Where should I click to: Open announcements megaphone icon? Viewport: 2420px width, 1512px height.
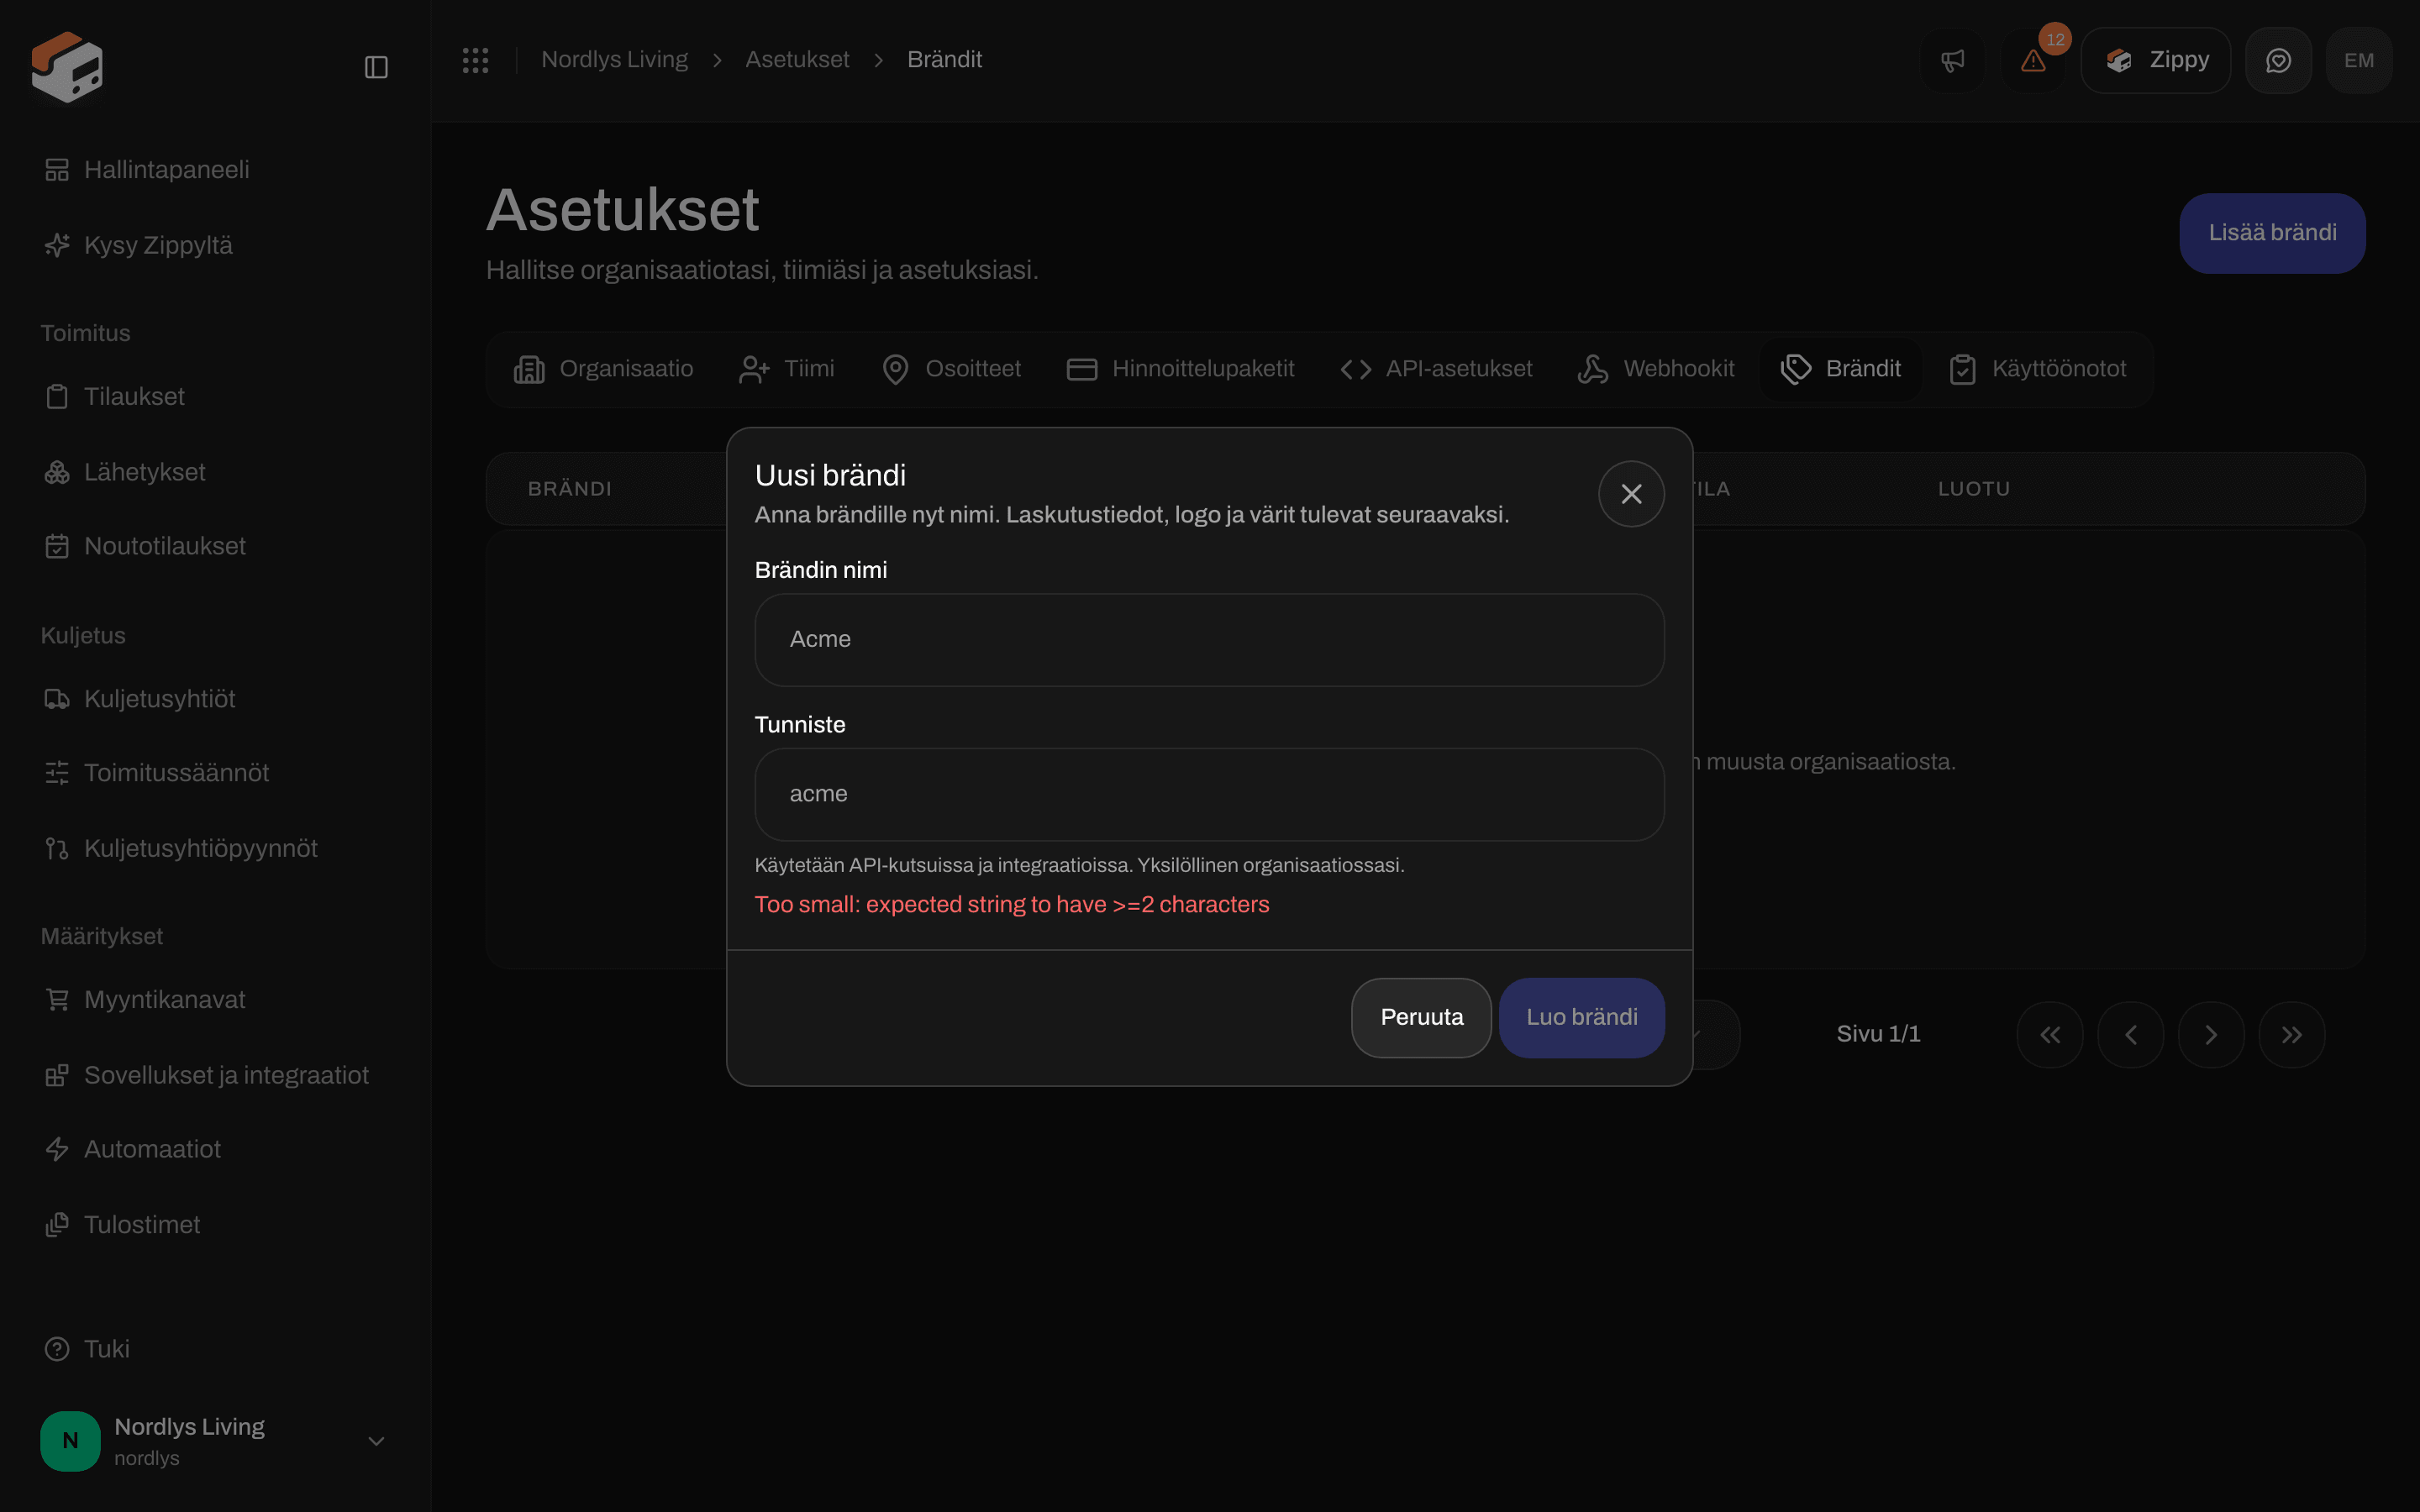1953,60
